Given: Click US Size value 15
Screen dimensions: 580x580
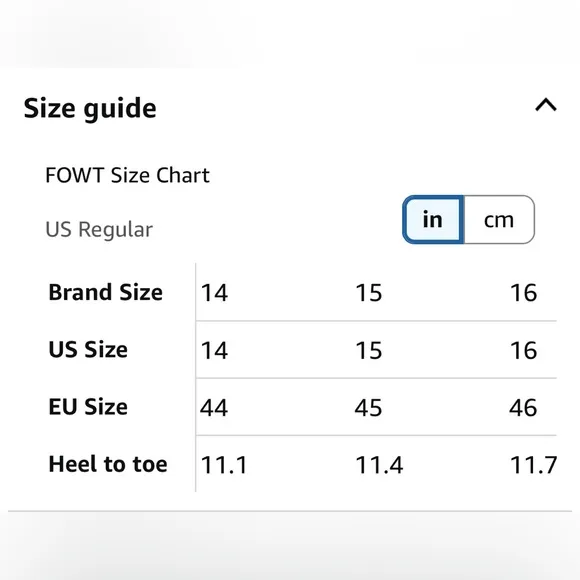Looking at the screenshot, I should [368, 350].
